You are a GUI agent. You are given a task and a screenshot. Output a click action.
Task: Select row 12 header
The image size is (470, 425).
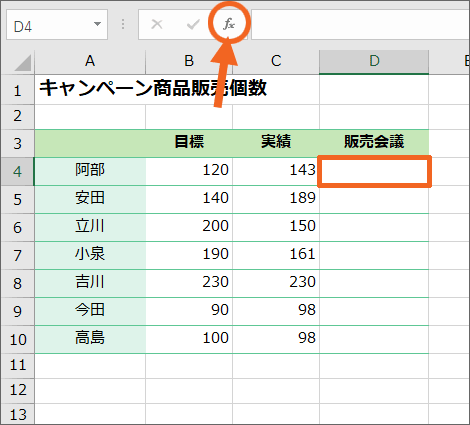pos(18,391)
